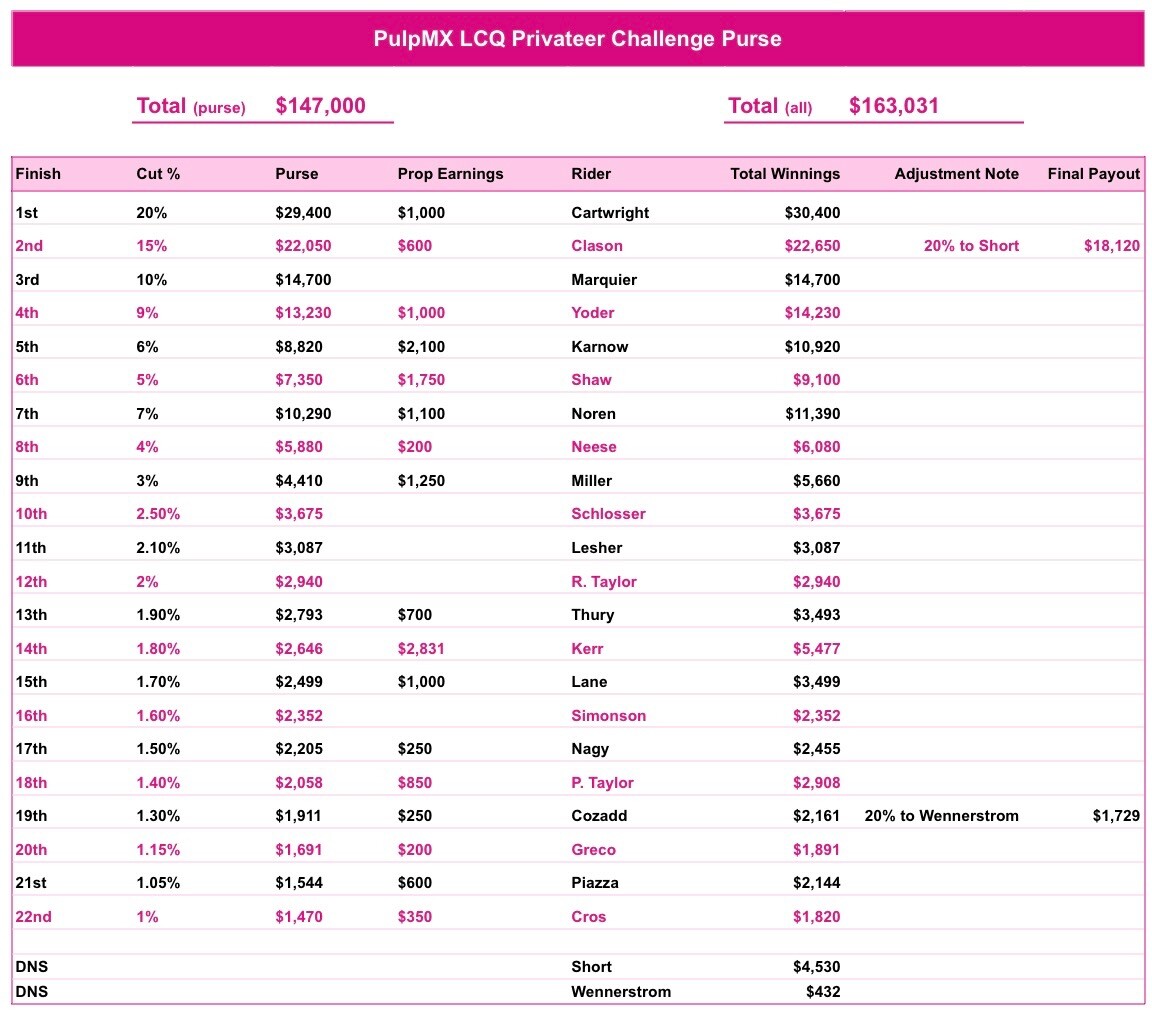Viewport: 1152px width, 1011px height.
Task: Click Clason's final payout of $18,120
Action: pos(1111,246)
